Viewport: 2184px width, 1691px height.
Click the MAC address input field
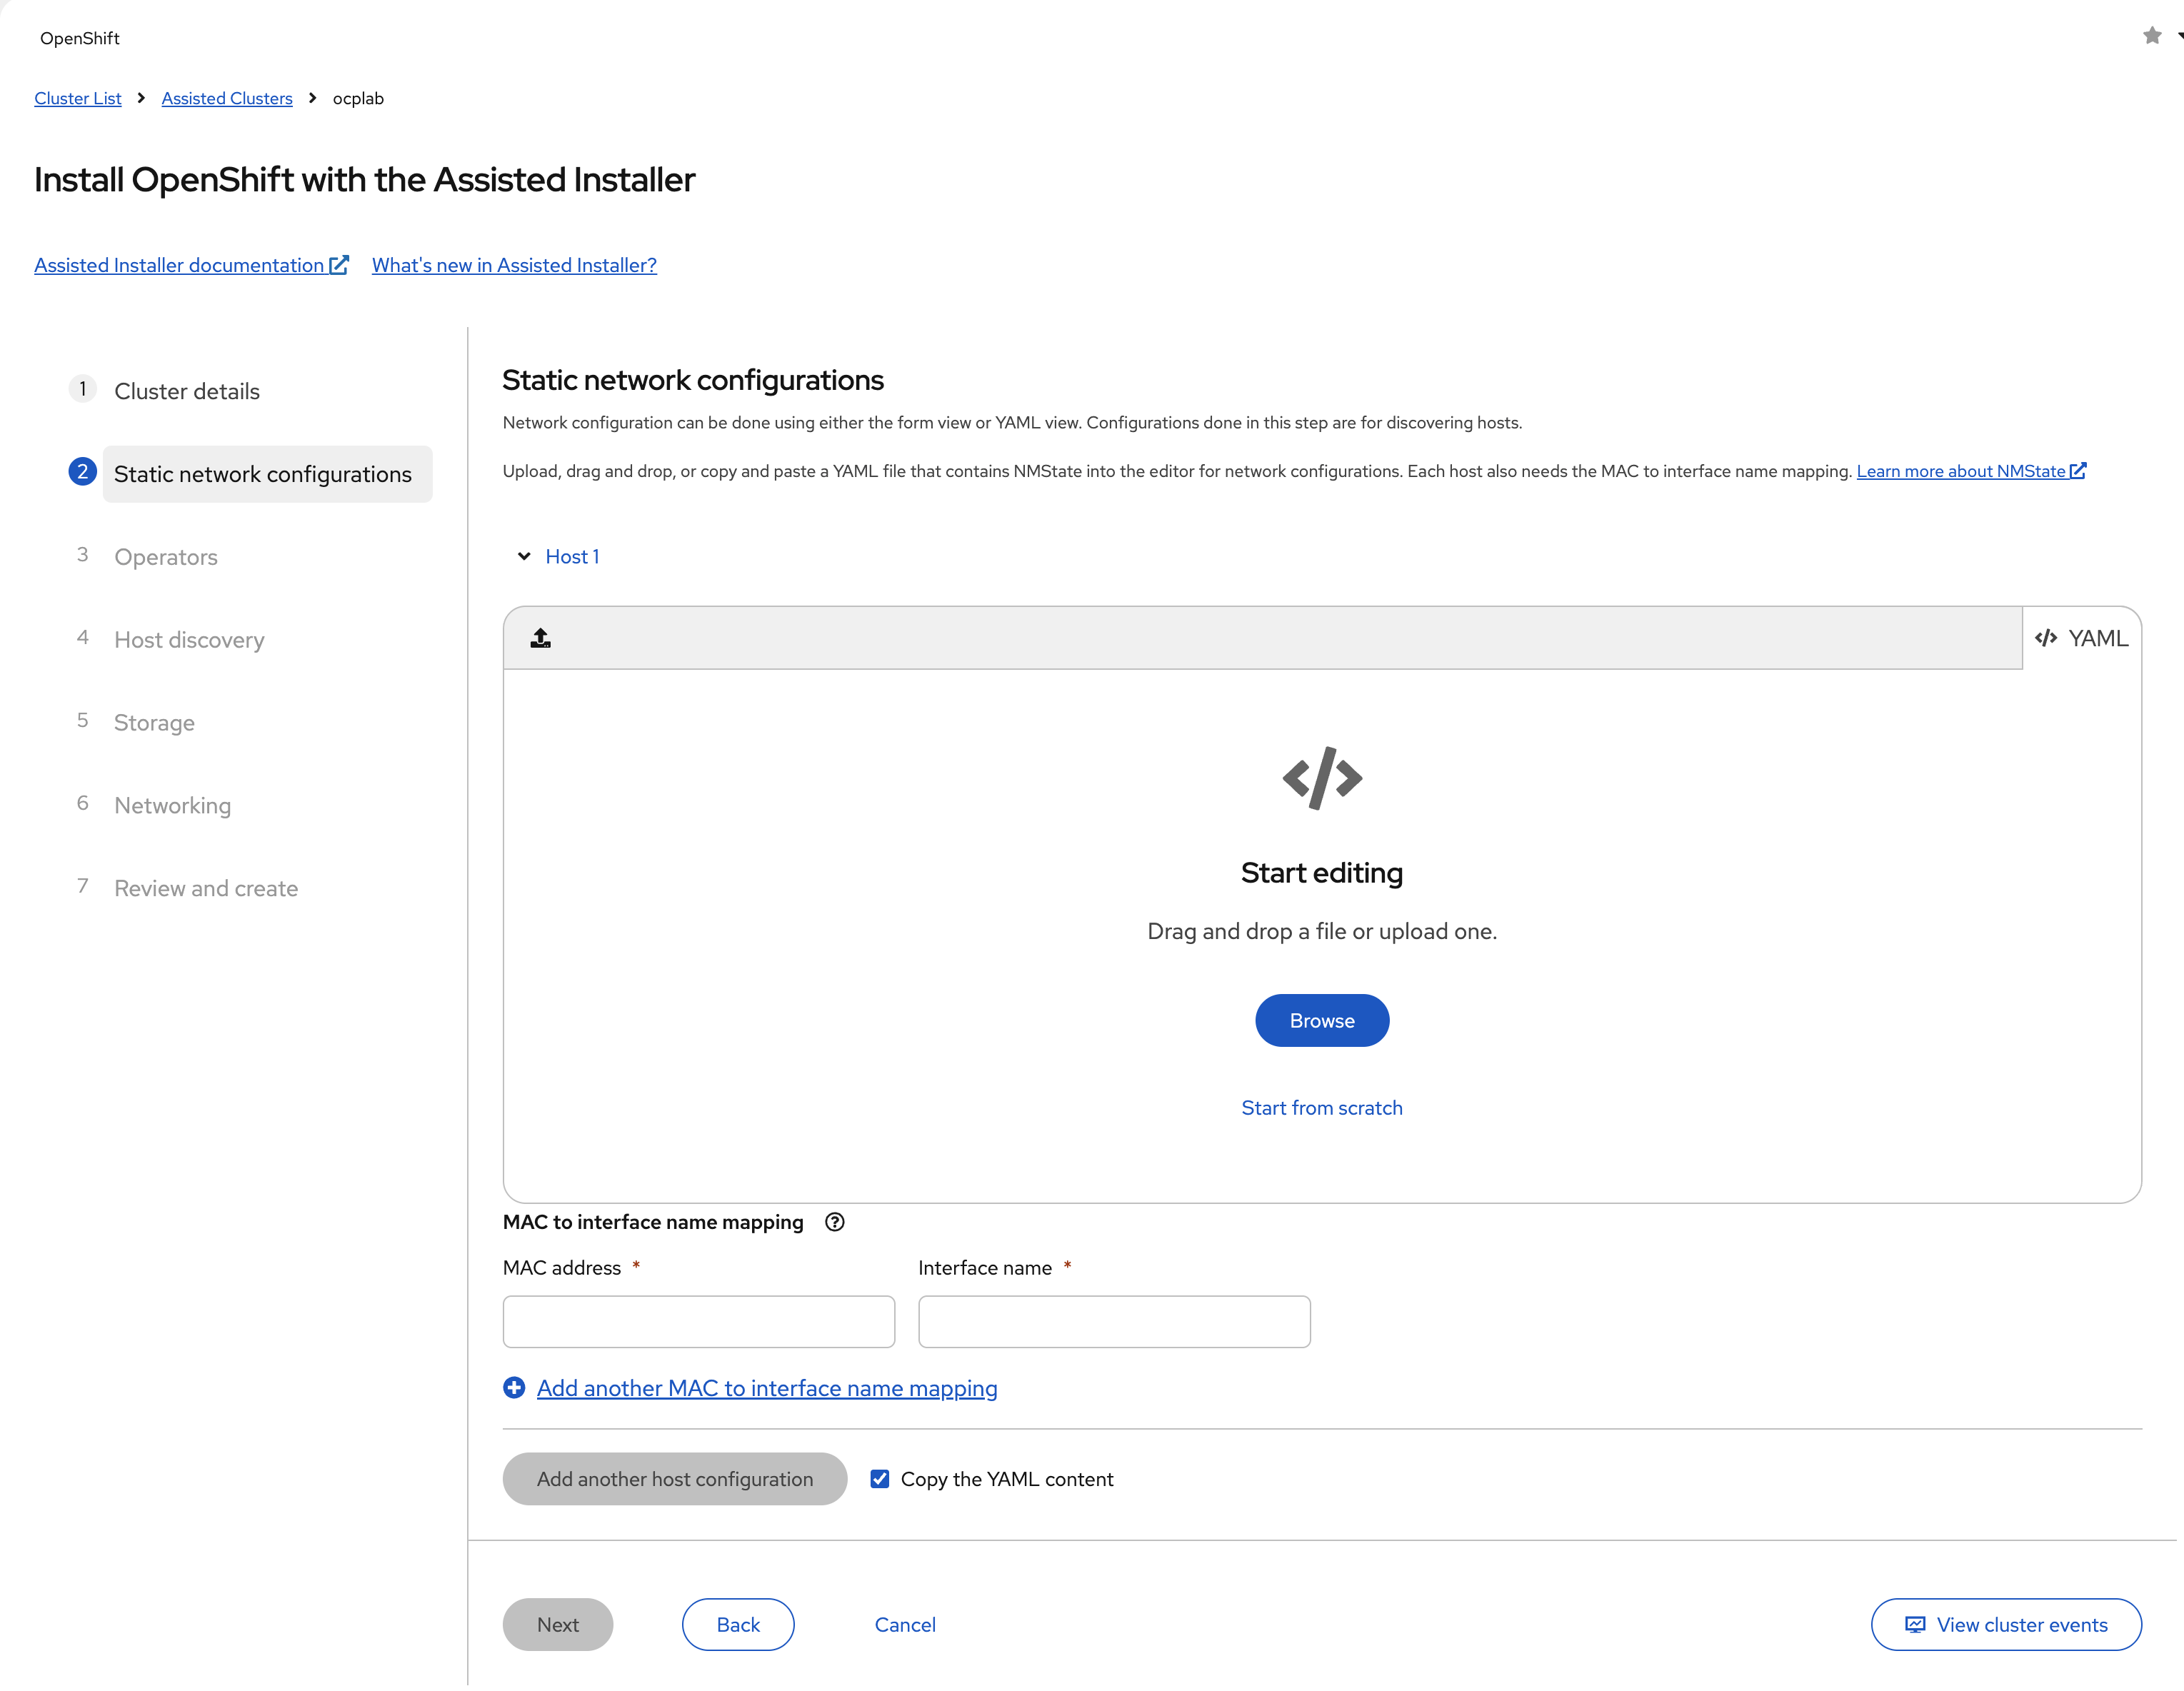[698, 1321]
